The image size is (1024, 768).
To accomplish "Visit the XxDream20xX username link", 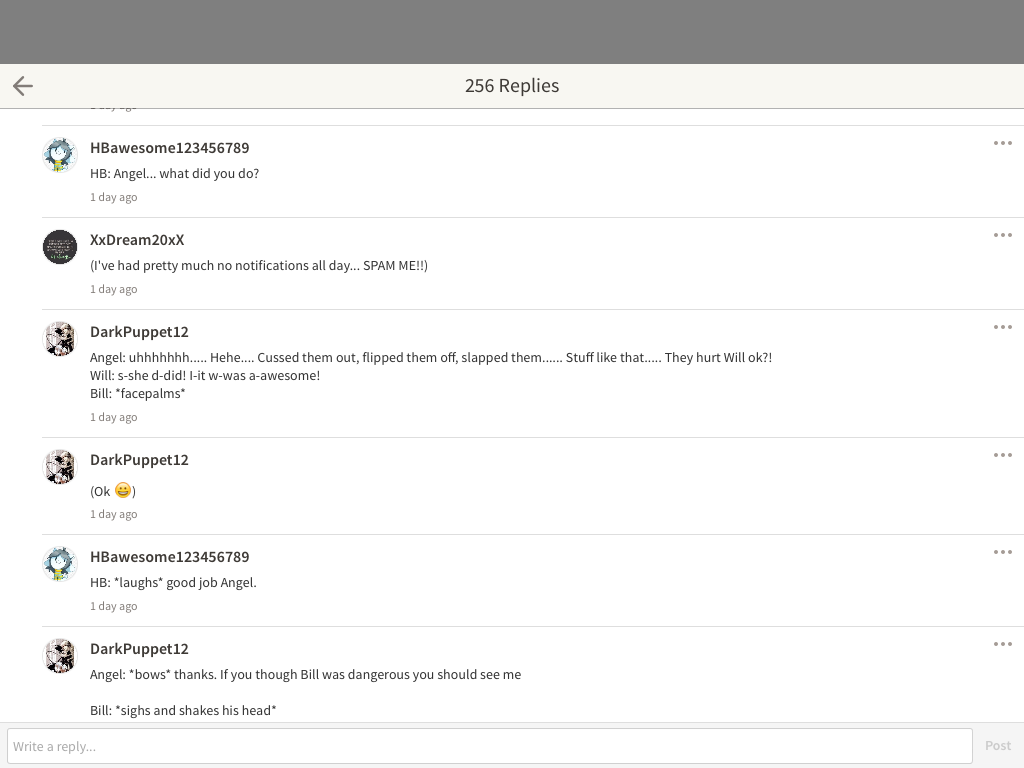I will click(137, 240).
